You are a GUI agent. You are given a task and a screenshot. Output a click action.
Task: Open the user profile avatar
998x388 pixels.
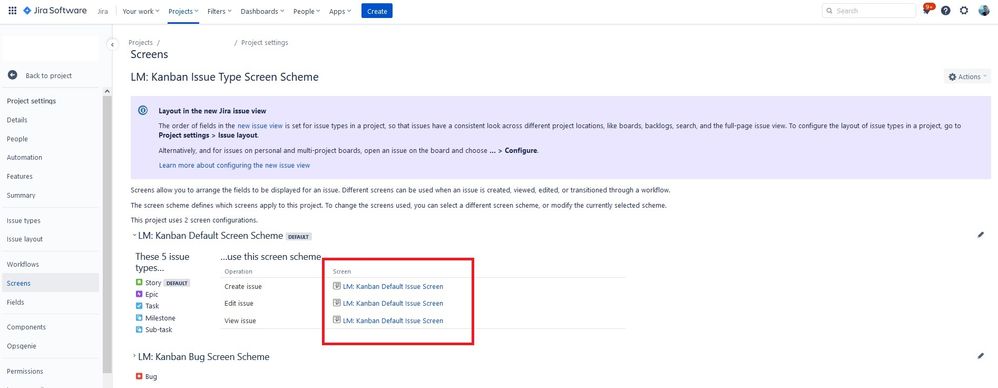(983, 11)
